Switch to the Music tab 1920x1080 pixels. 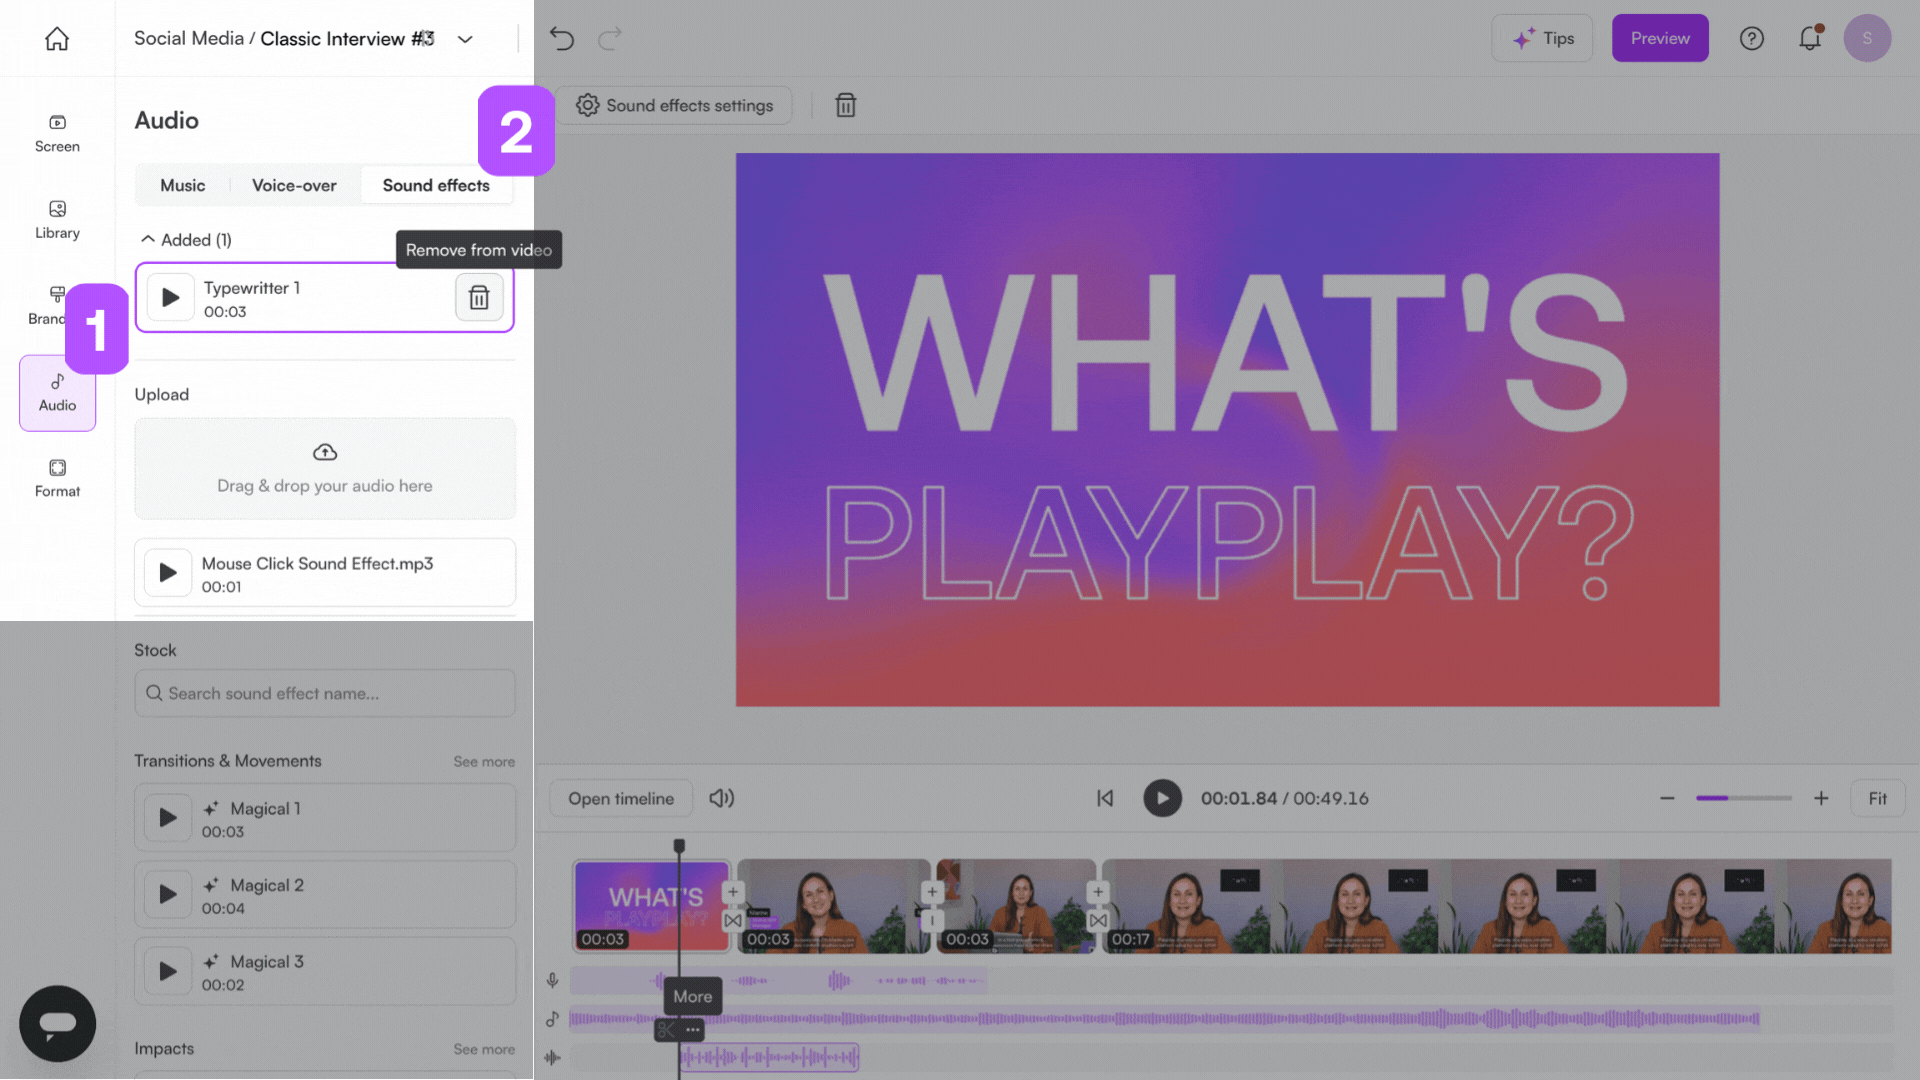(182, 186)
